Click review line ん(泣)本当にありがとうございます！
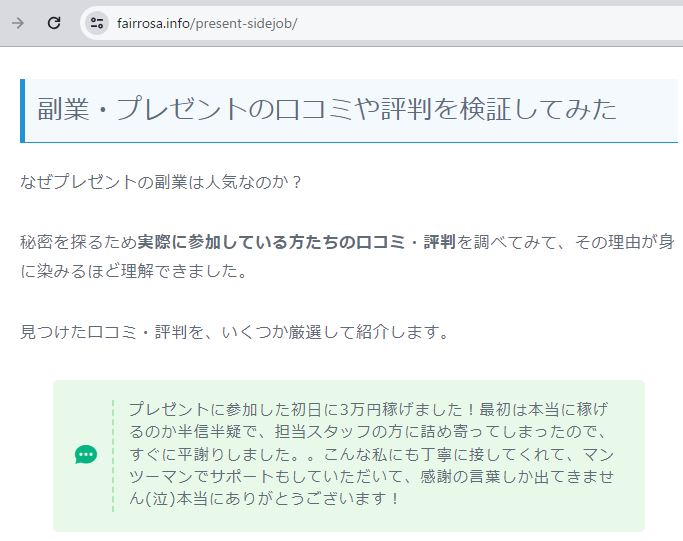The image size is (683, 541). [264, 498]
